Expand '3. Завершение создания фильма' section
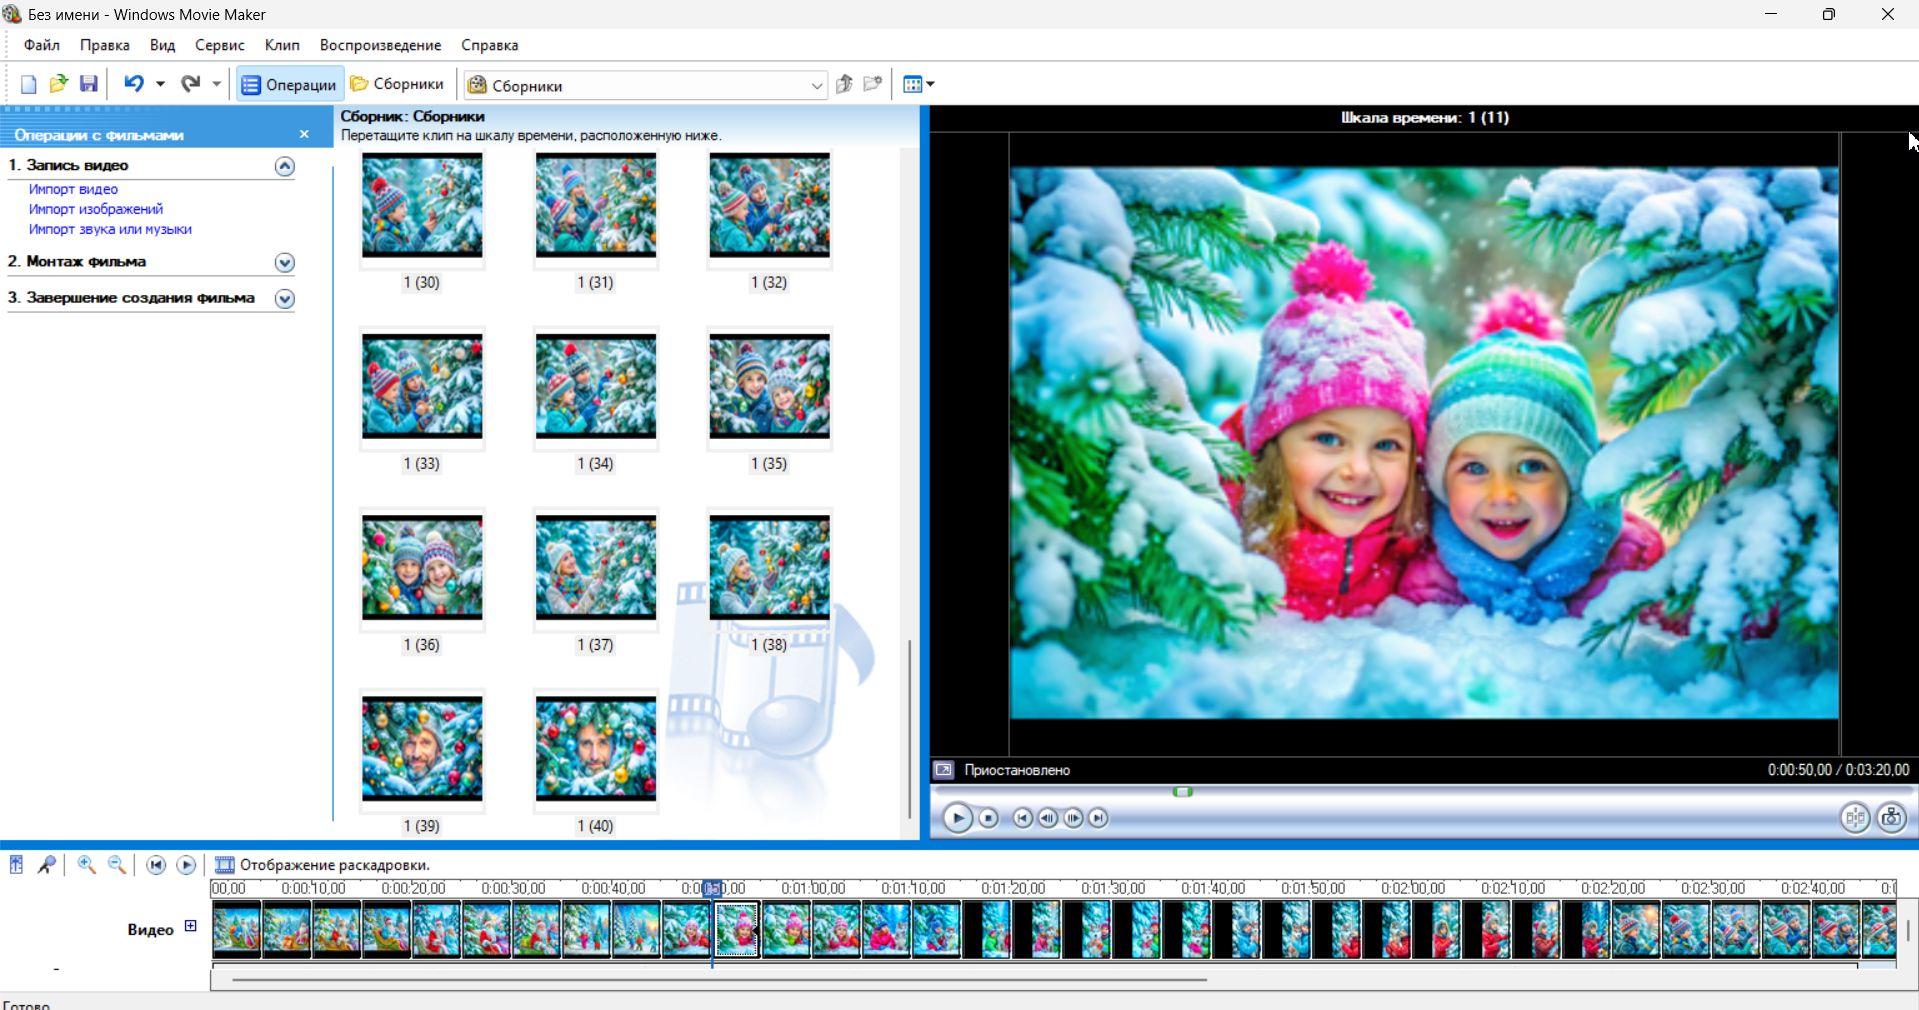 (285, 298)
